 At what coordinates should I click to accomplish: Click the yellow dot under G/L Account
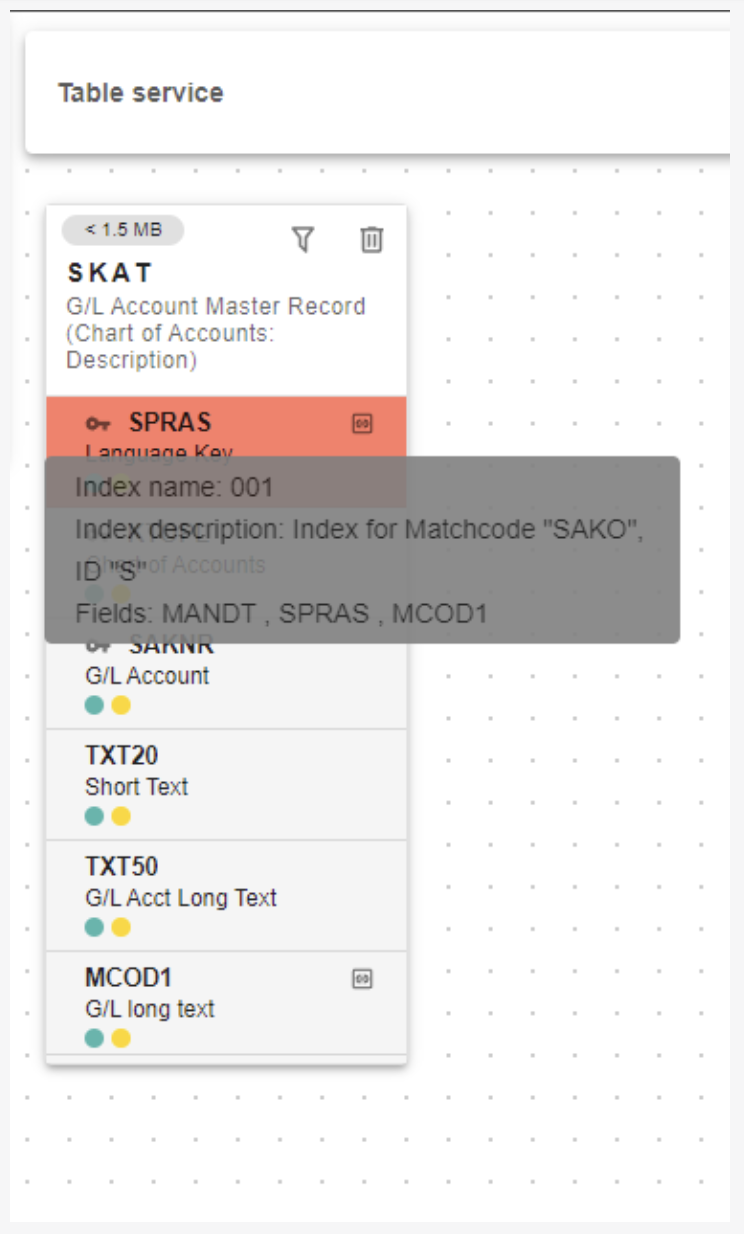(121, 705)
